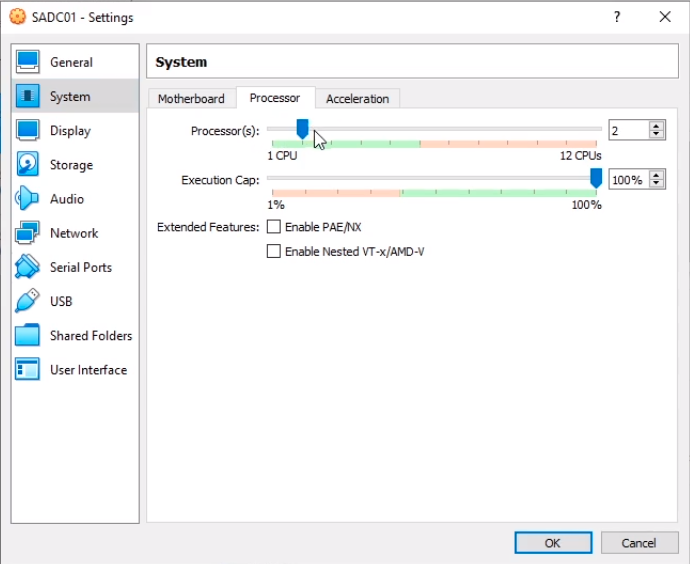Select Storage label in sidebar
This screenshot has width=690, height=564.
pyautogui.click(x=71, y=165)
